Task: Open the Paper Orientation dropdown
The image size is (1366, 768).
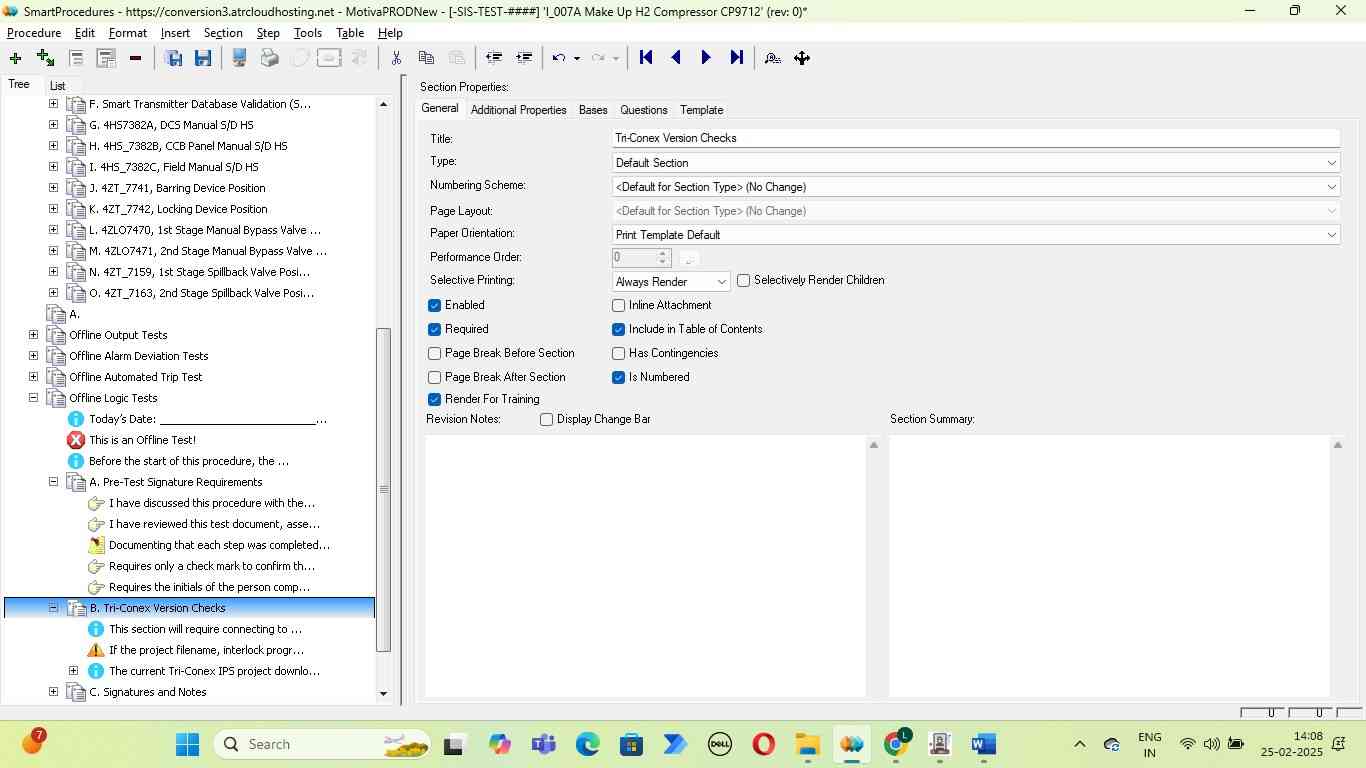Action: (x=975, y=235)
